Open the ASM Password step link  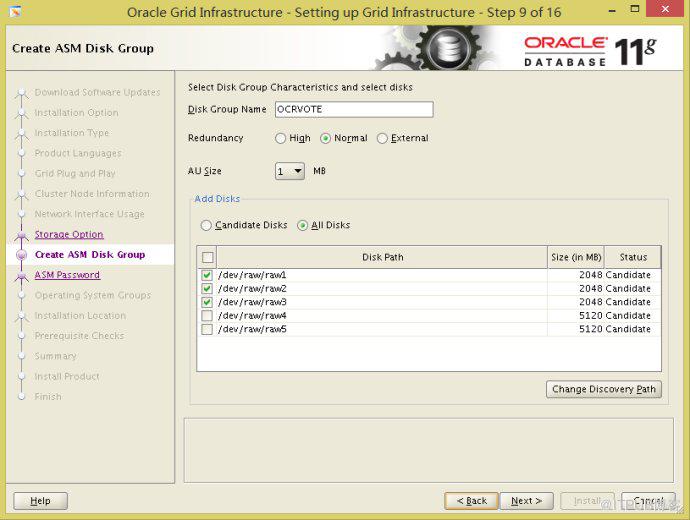click(x=67, y=275)
